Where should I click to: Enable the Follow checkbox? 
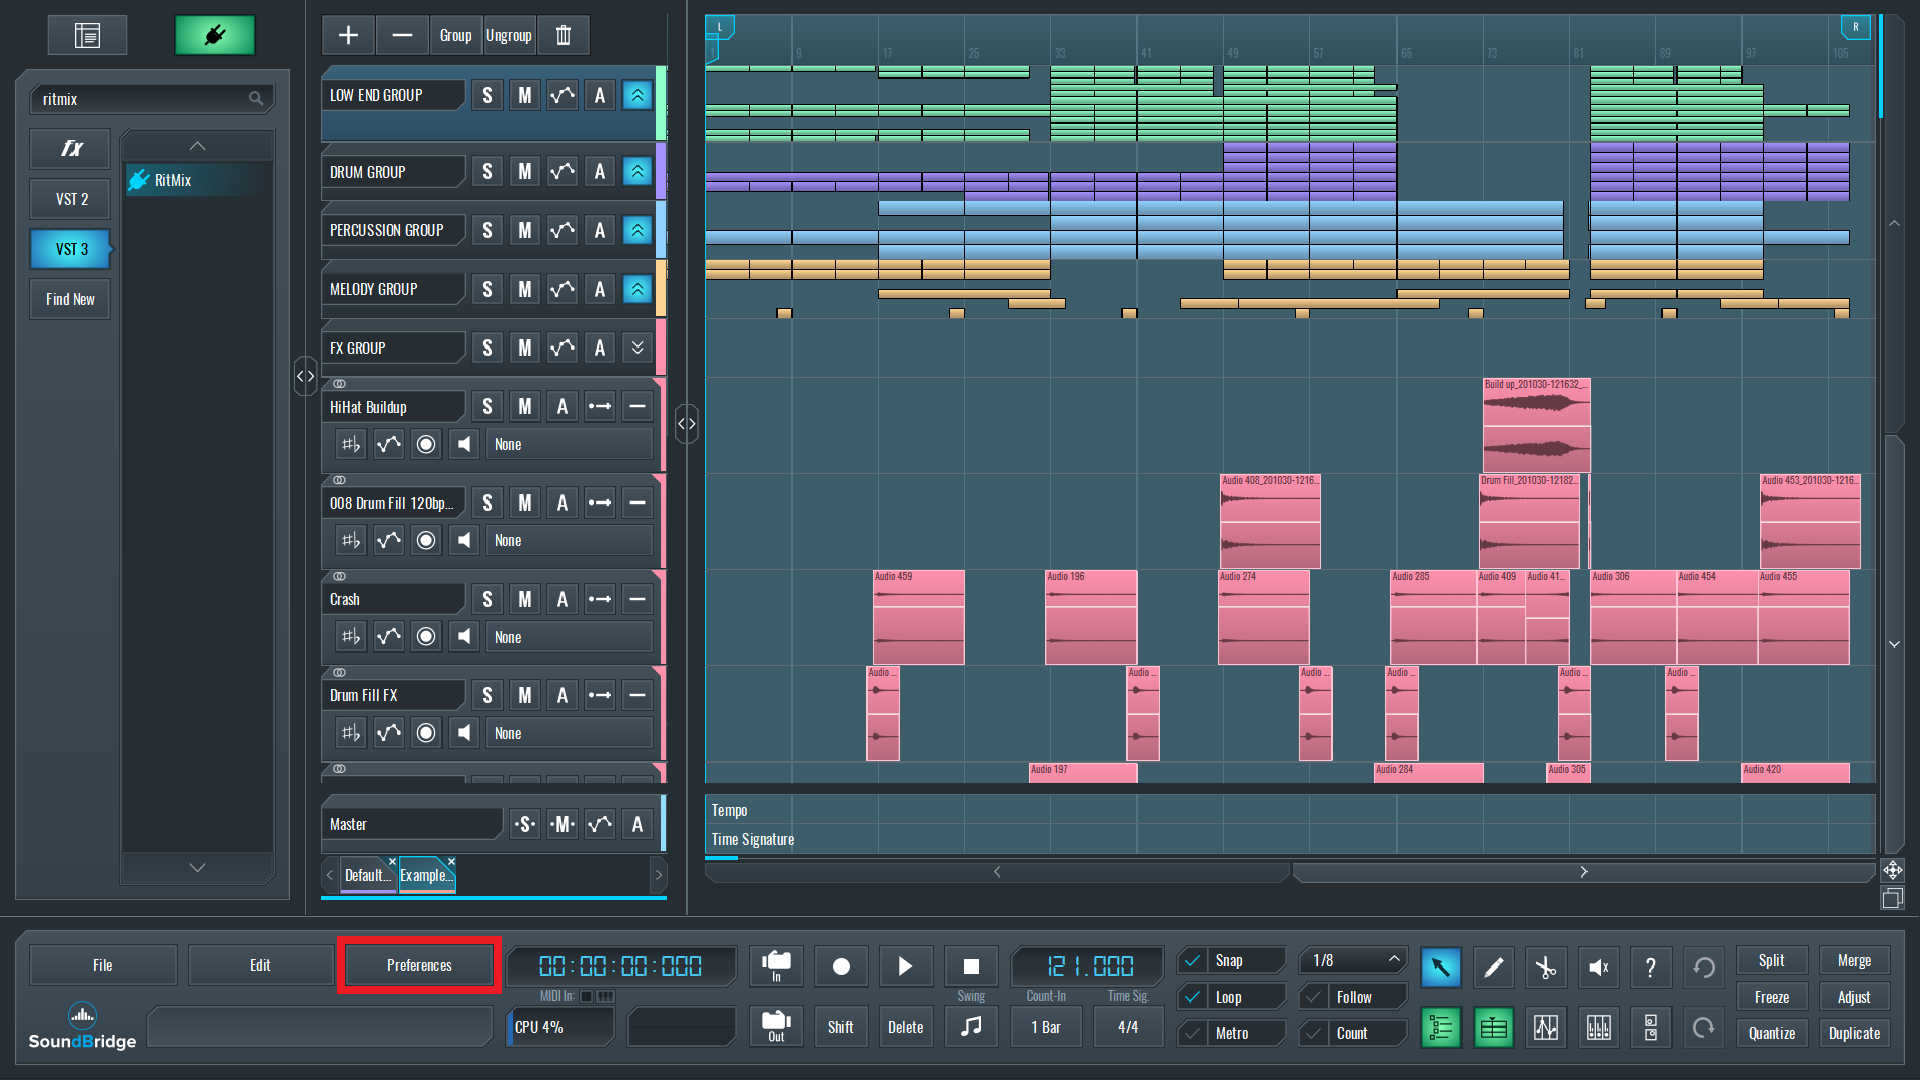pos(1314,997)
